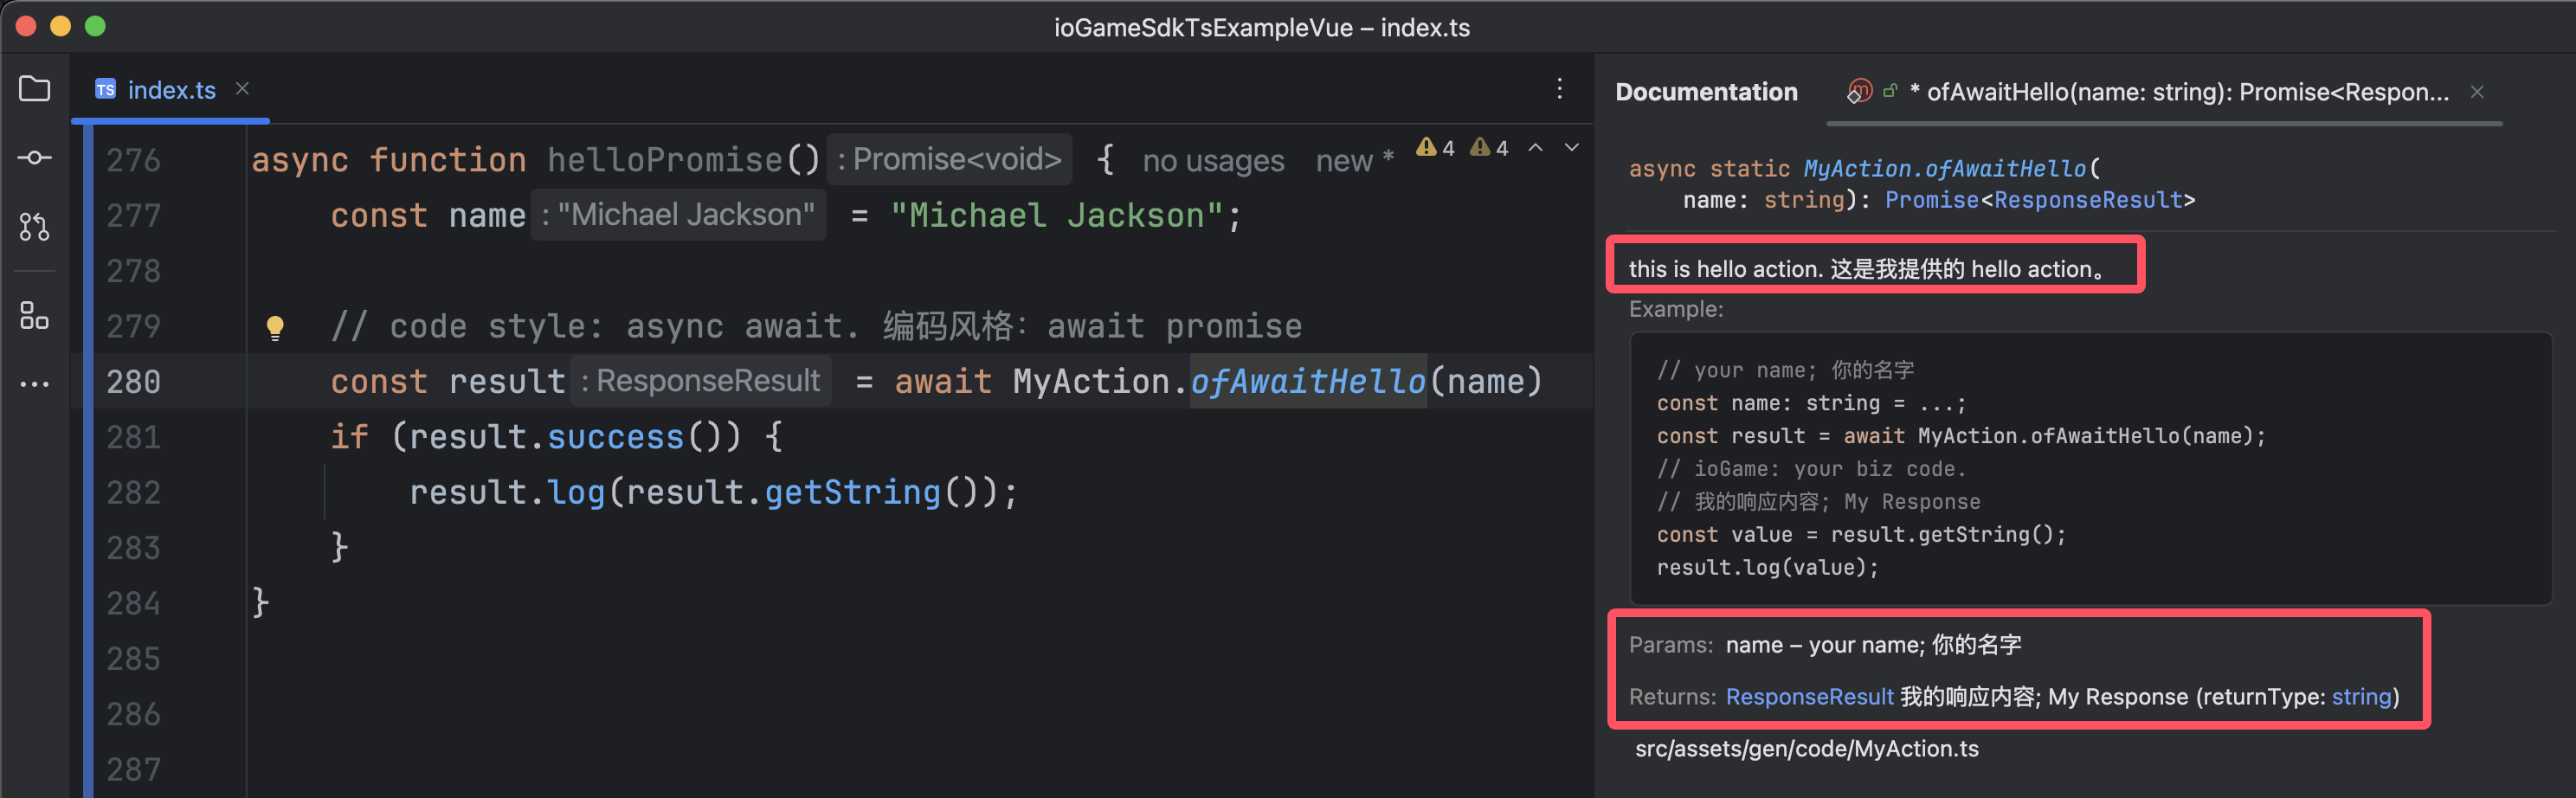Show more tool windows (three dots)
This screenshot has width=2576, height=798.
coord(34,384)
